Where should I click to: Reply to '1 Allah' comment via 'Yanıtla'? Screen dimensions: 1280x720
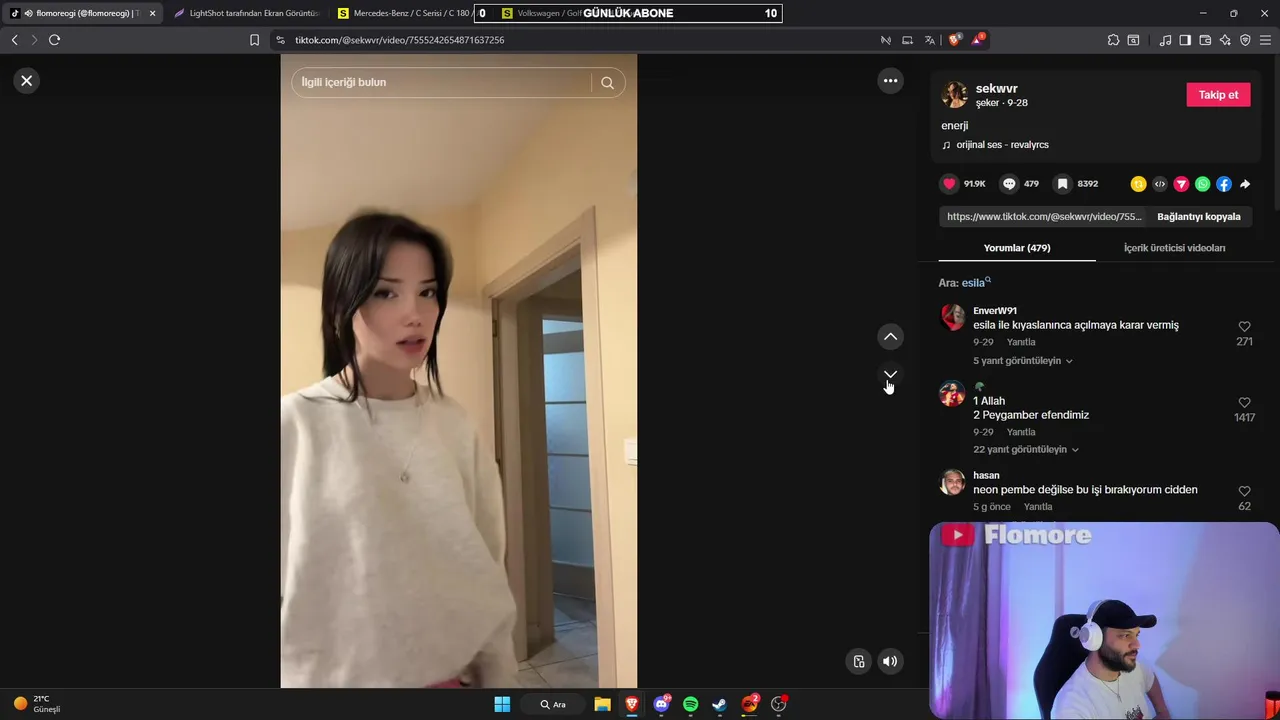point(1021,432)
